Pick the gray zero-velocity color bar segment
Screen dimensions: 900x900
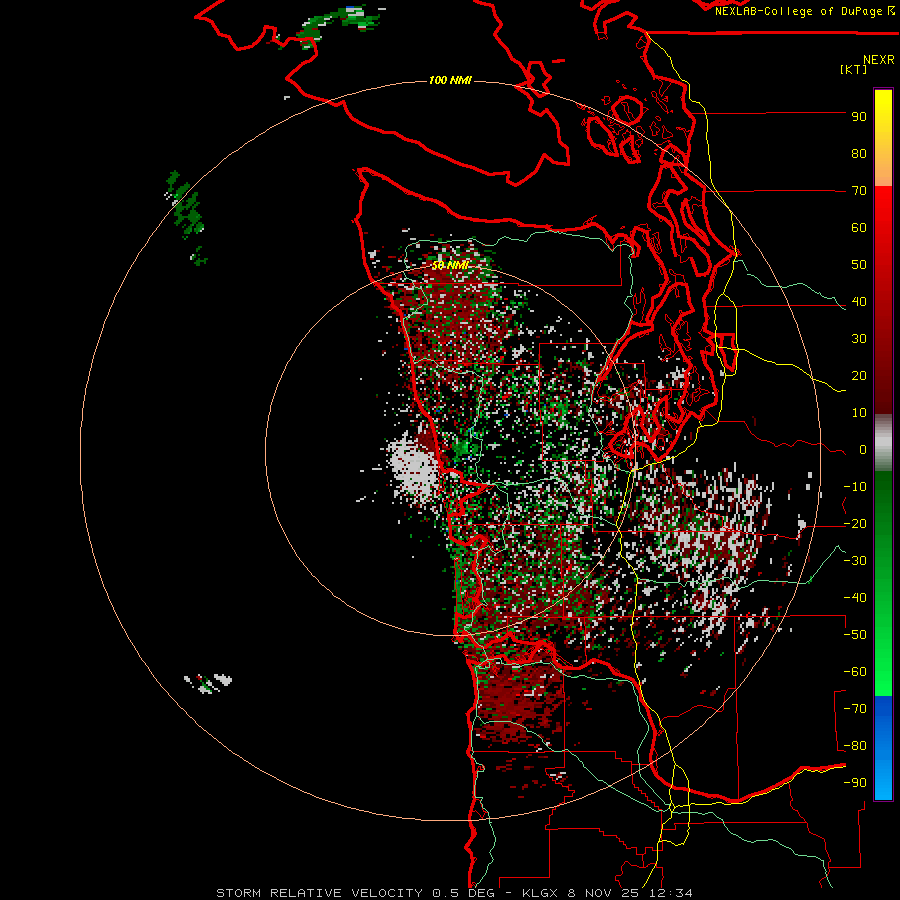coord(883,445)
